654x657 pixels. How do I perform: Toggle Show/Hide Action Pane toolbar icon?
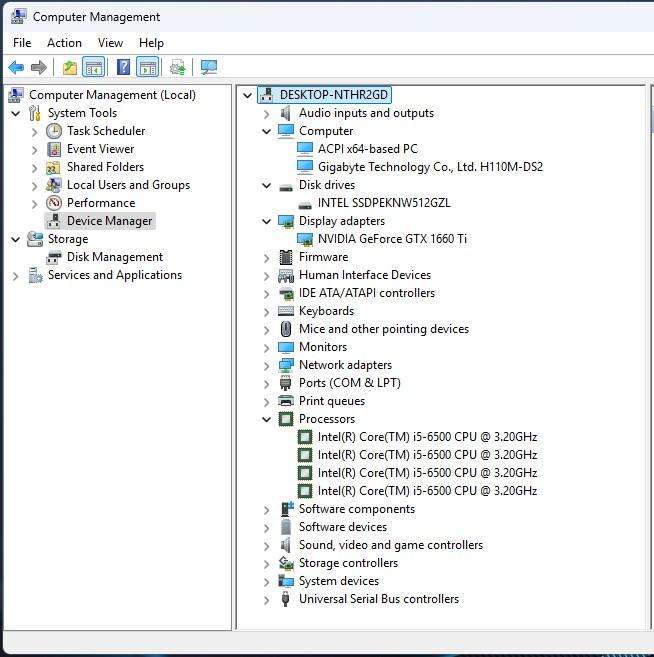tap(147, 67)
